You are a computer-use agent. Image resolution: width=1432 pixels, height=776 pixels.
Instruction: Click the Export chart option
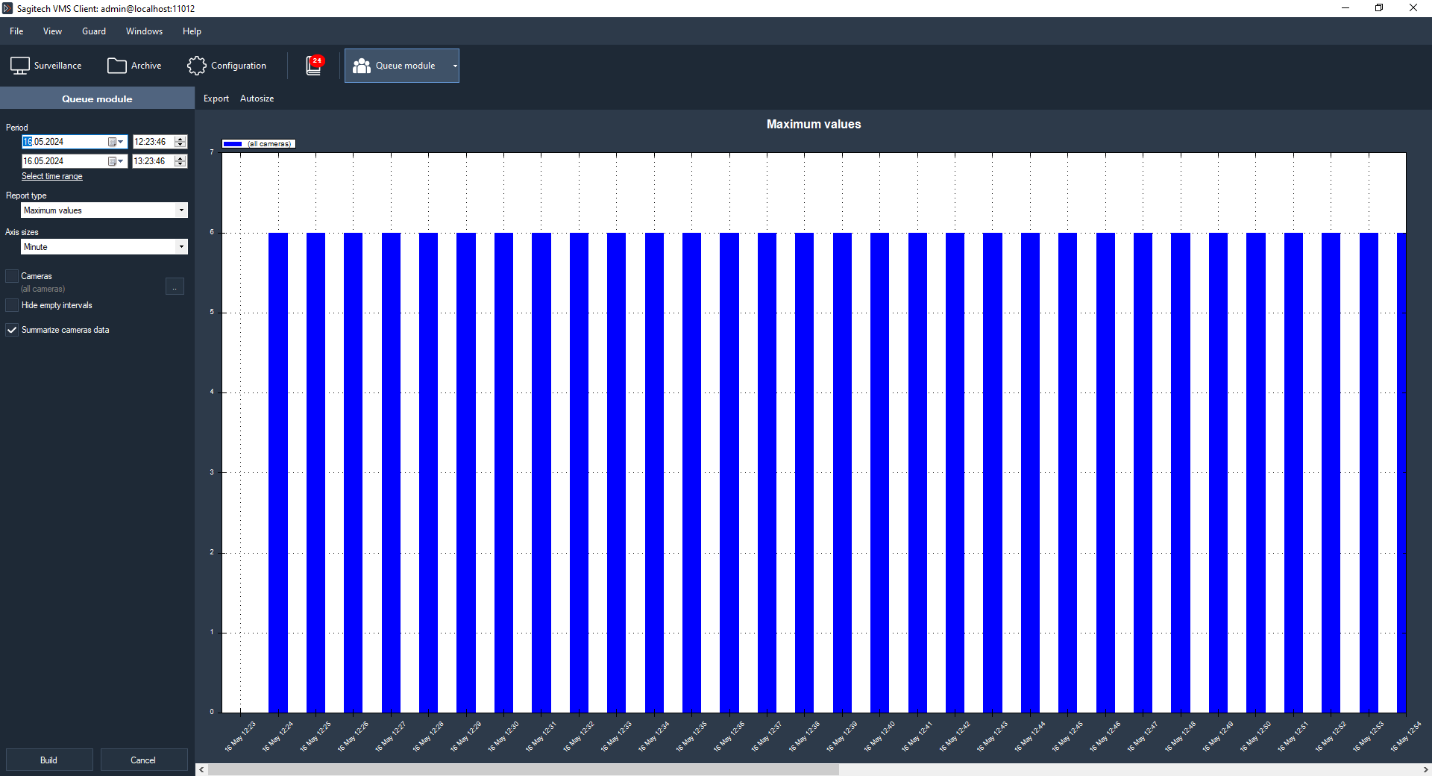click(216, 99)
